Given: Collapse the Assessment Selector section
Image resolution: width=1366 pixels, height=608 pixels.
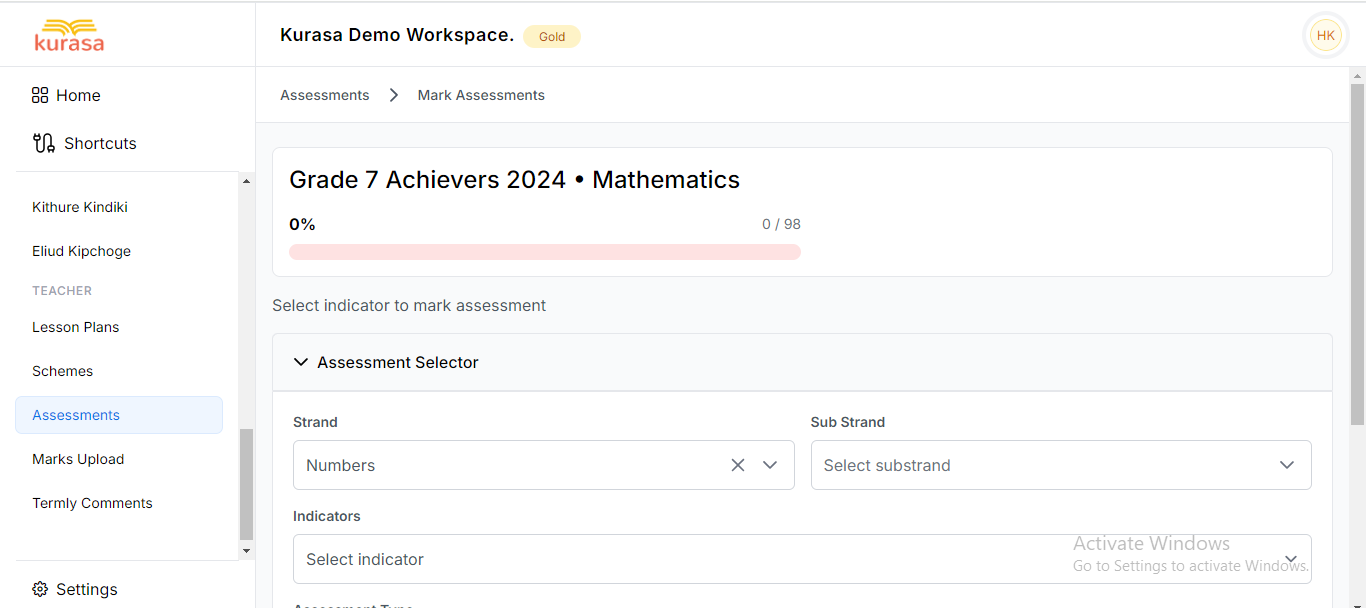Looking at the screenshot, I should [x=301, y=362].
